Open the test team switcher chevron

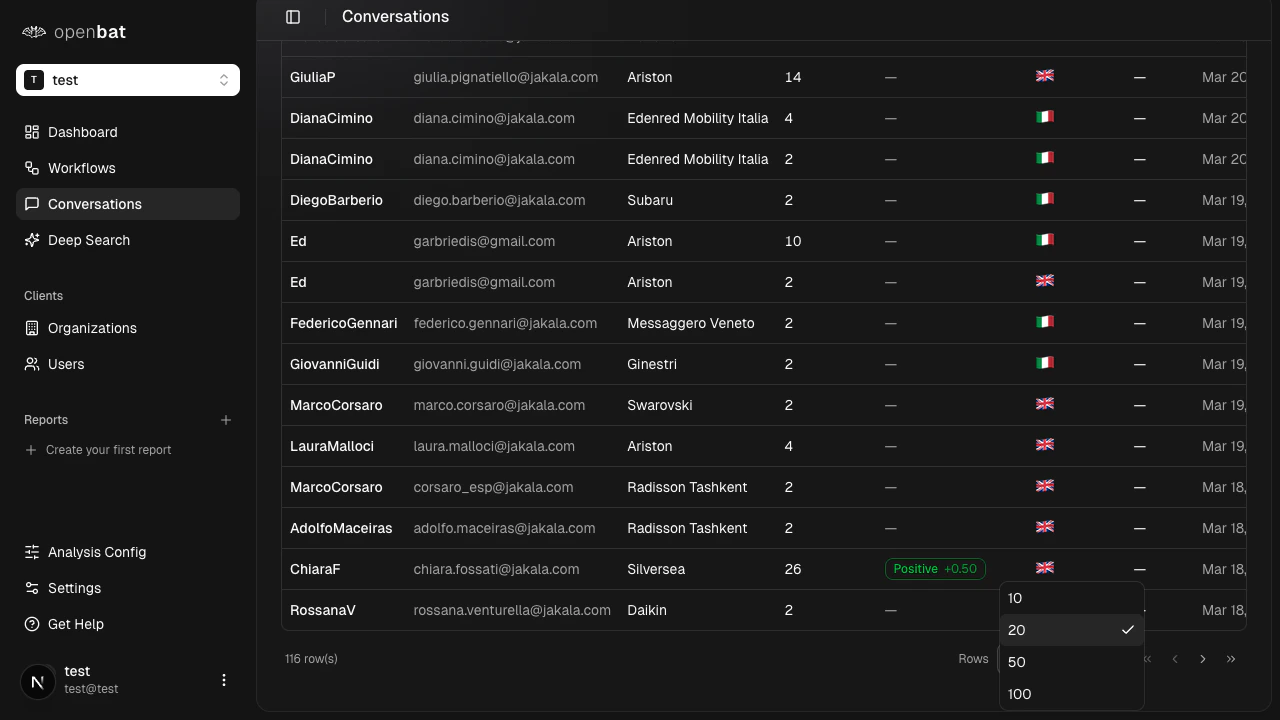pyautogui.click(x=224, y=80)
